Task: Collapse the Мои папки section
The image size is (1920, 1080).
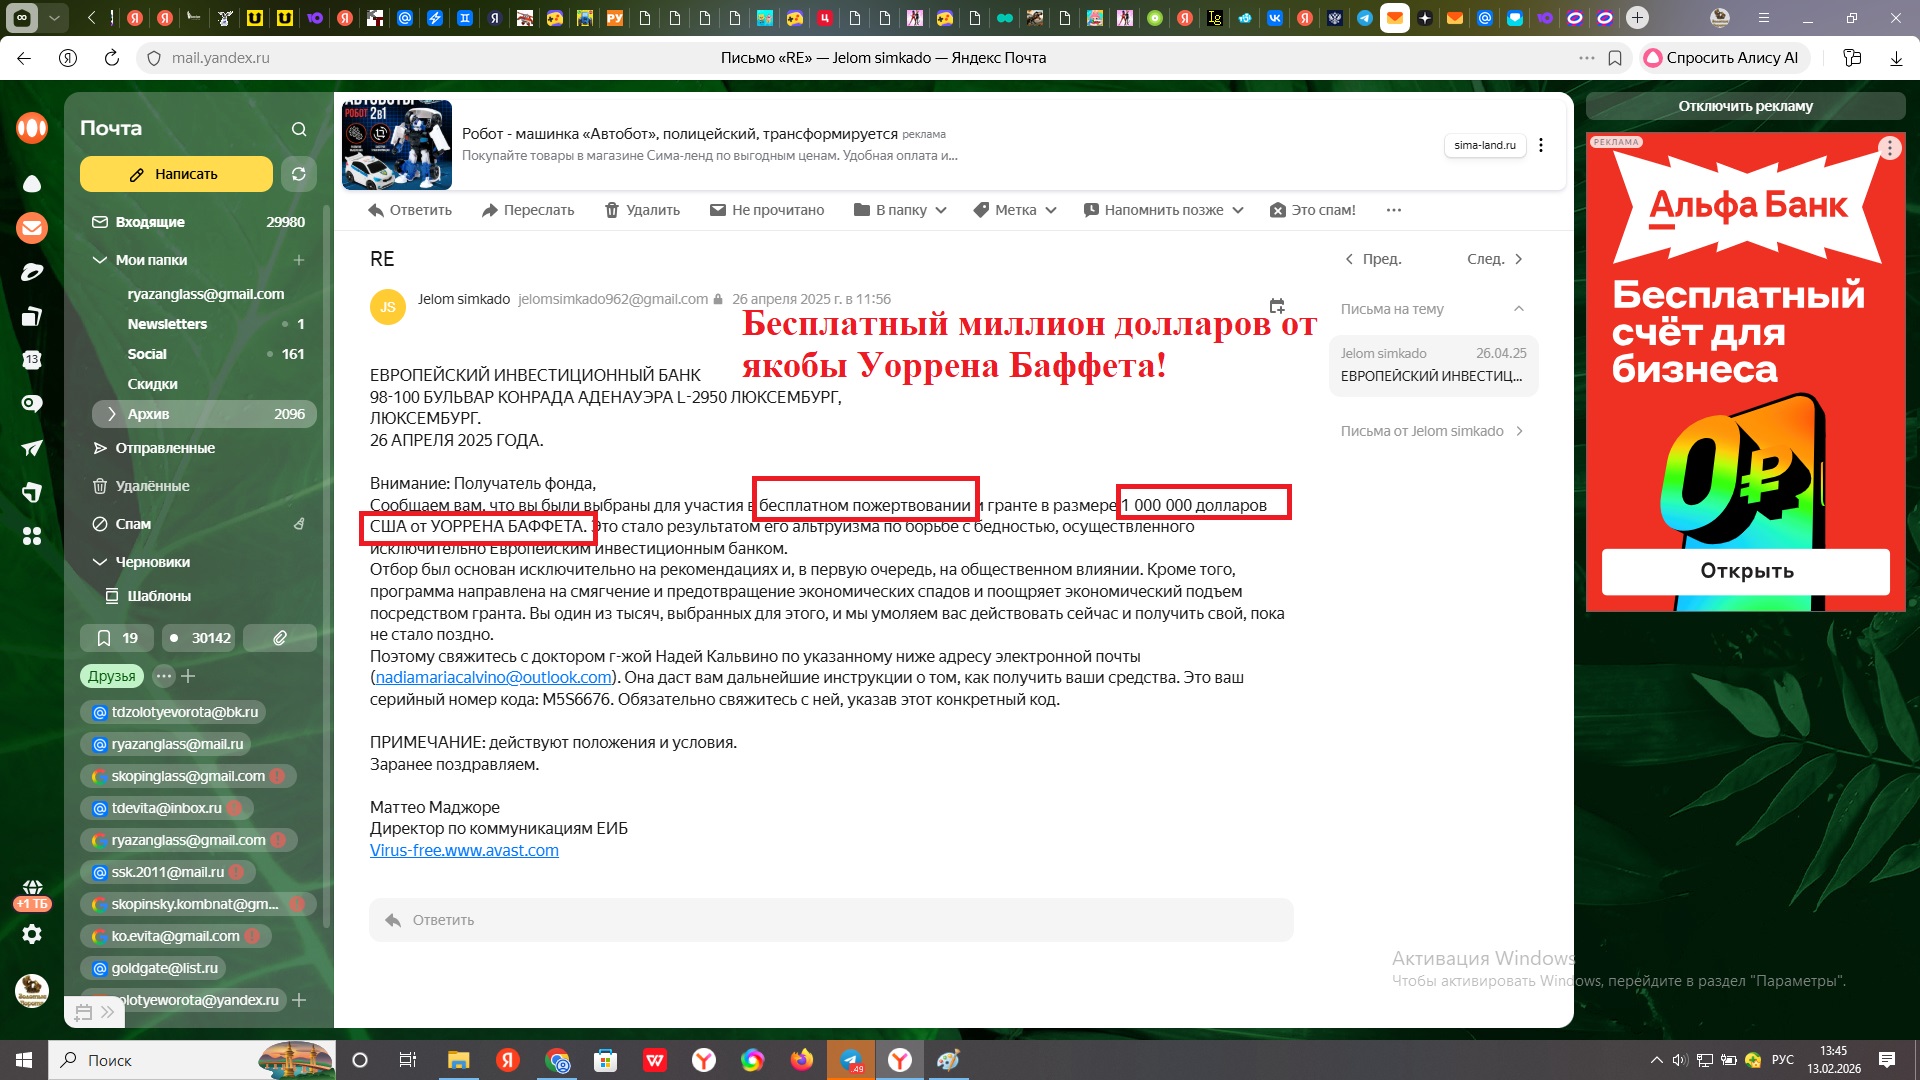Action: coord(100,260)
